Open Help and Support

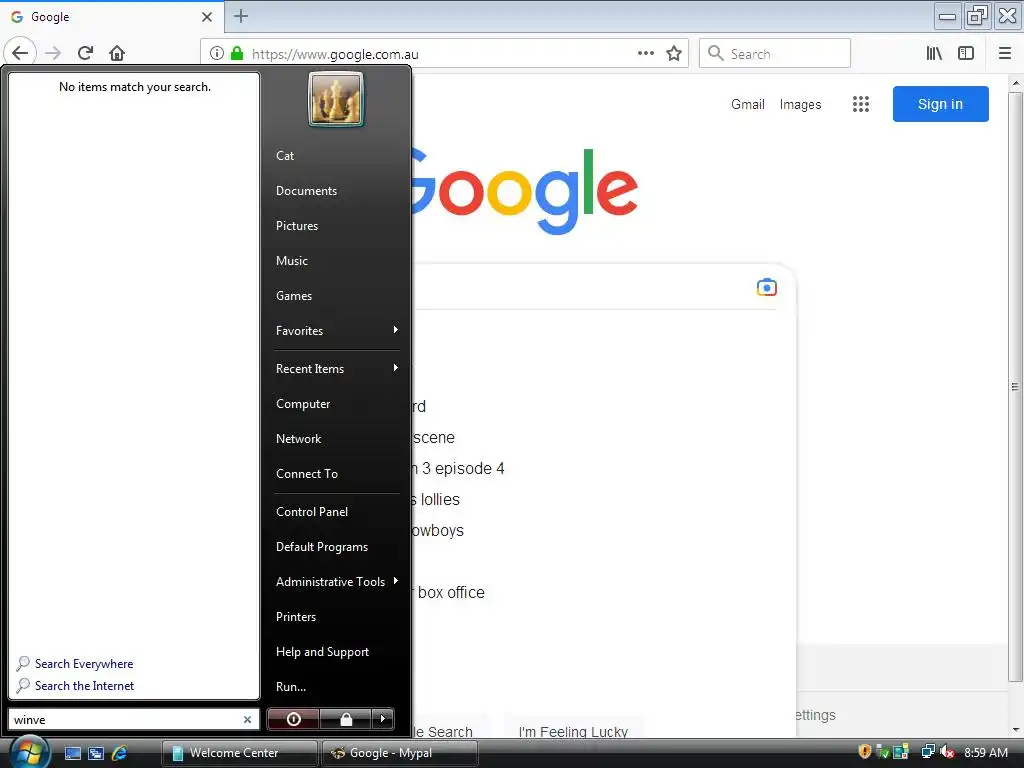(x=322, y=652)
